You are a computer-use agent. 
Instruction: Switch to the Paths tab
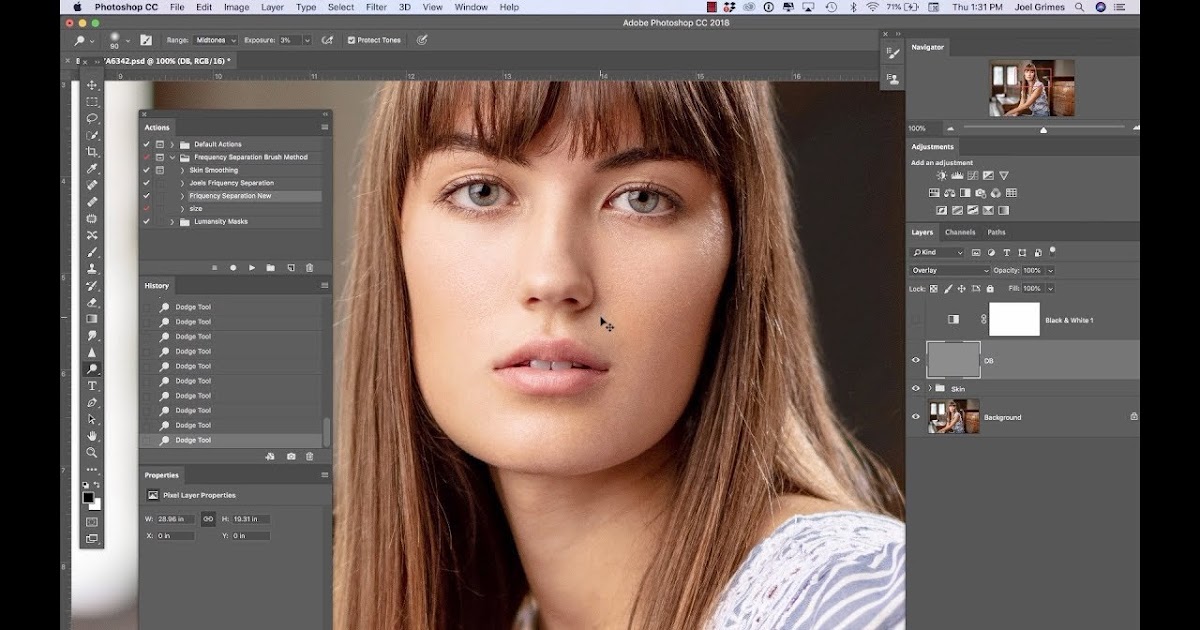(997, 232)
